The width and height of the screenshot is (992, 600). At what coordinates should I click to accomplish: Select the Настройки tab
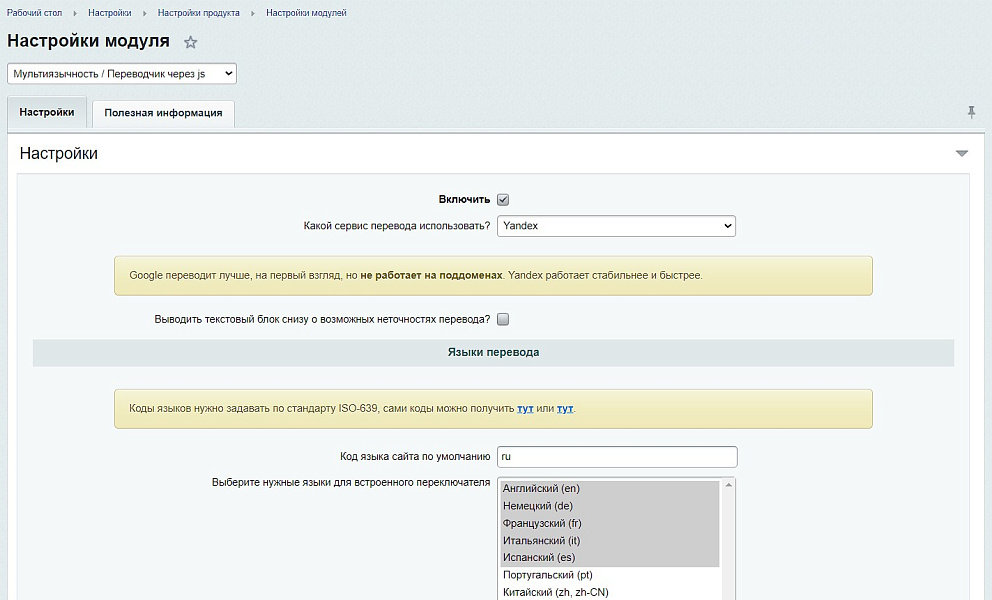(x=47, y=113)
